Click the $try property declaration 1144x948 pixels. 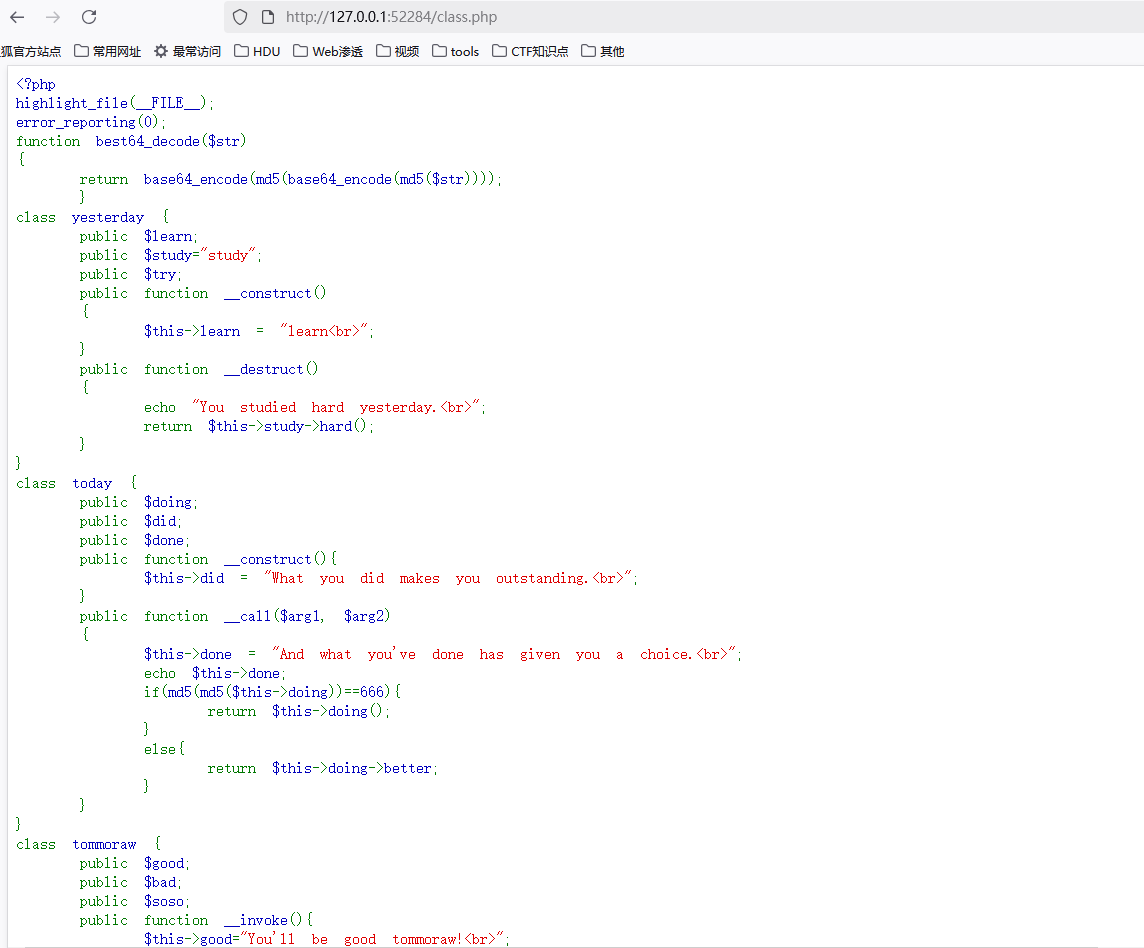[131, 274]
